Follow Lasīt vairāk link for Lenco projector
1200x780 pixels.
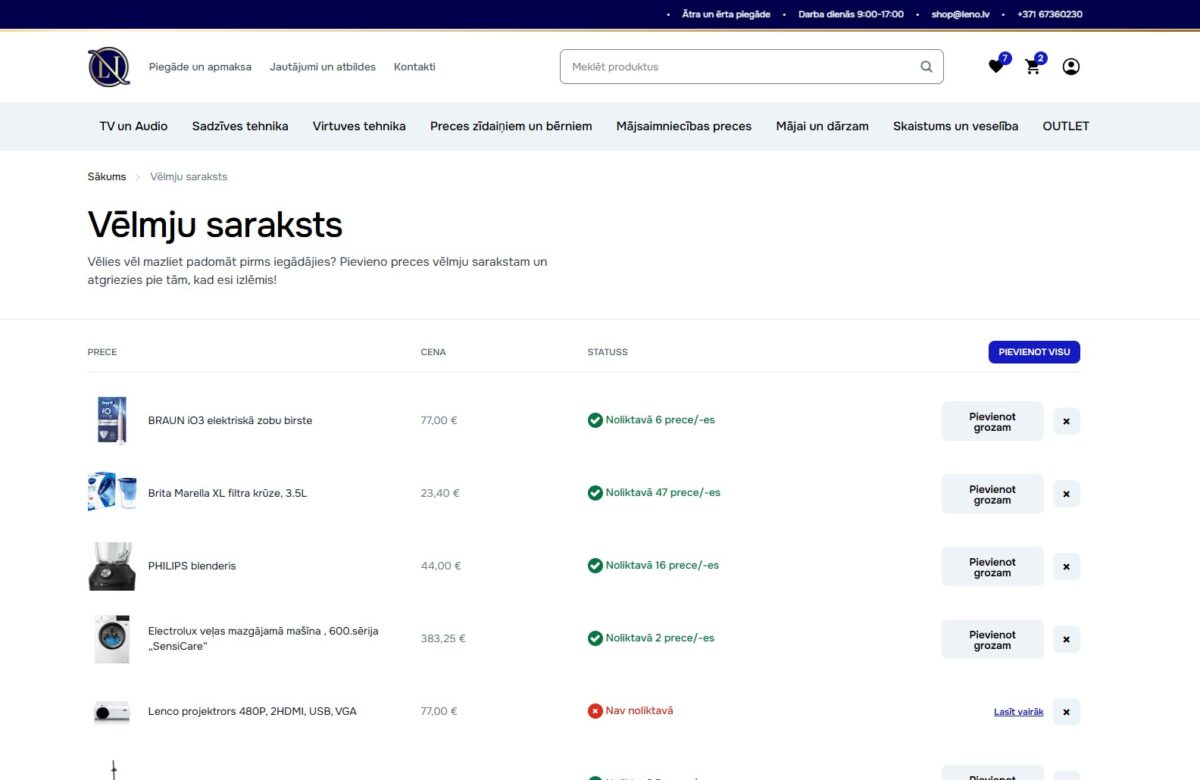(1018, 712)
